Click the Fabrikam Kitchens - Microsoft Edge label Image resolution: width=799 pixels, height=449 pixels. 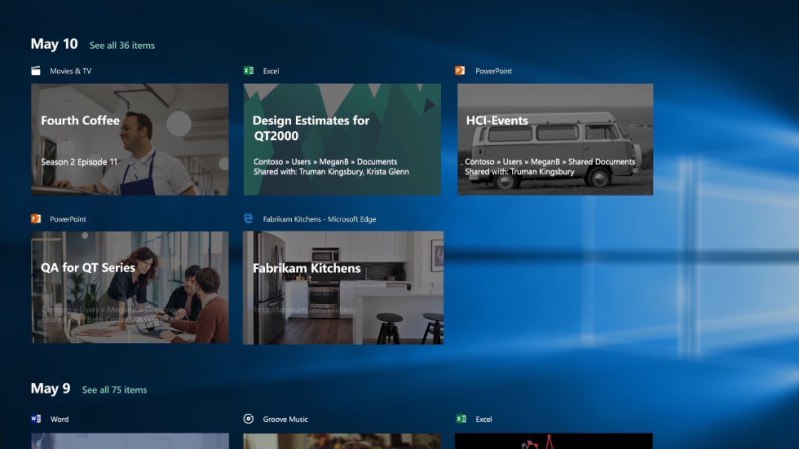(x=319, y=219)
